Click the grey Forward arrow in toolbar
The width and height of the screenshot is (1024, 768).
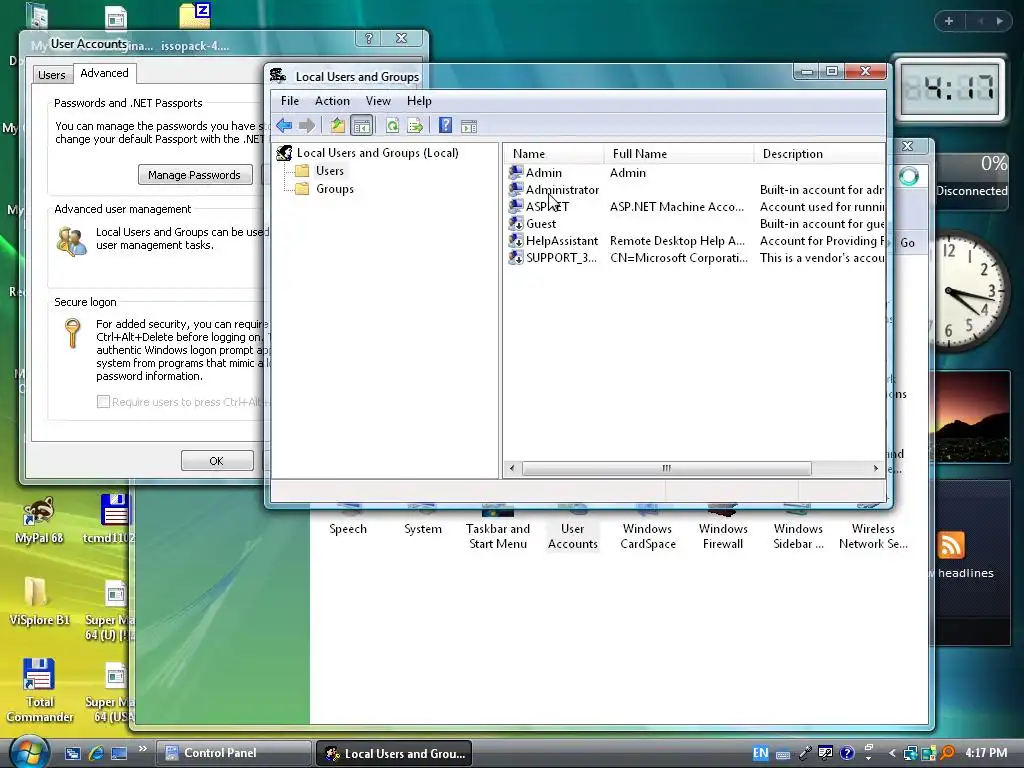coord(307,125)
